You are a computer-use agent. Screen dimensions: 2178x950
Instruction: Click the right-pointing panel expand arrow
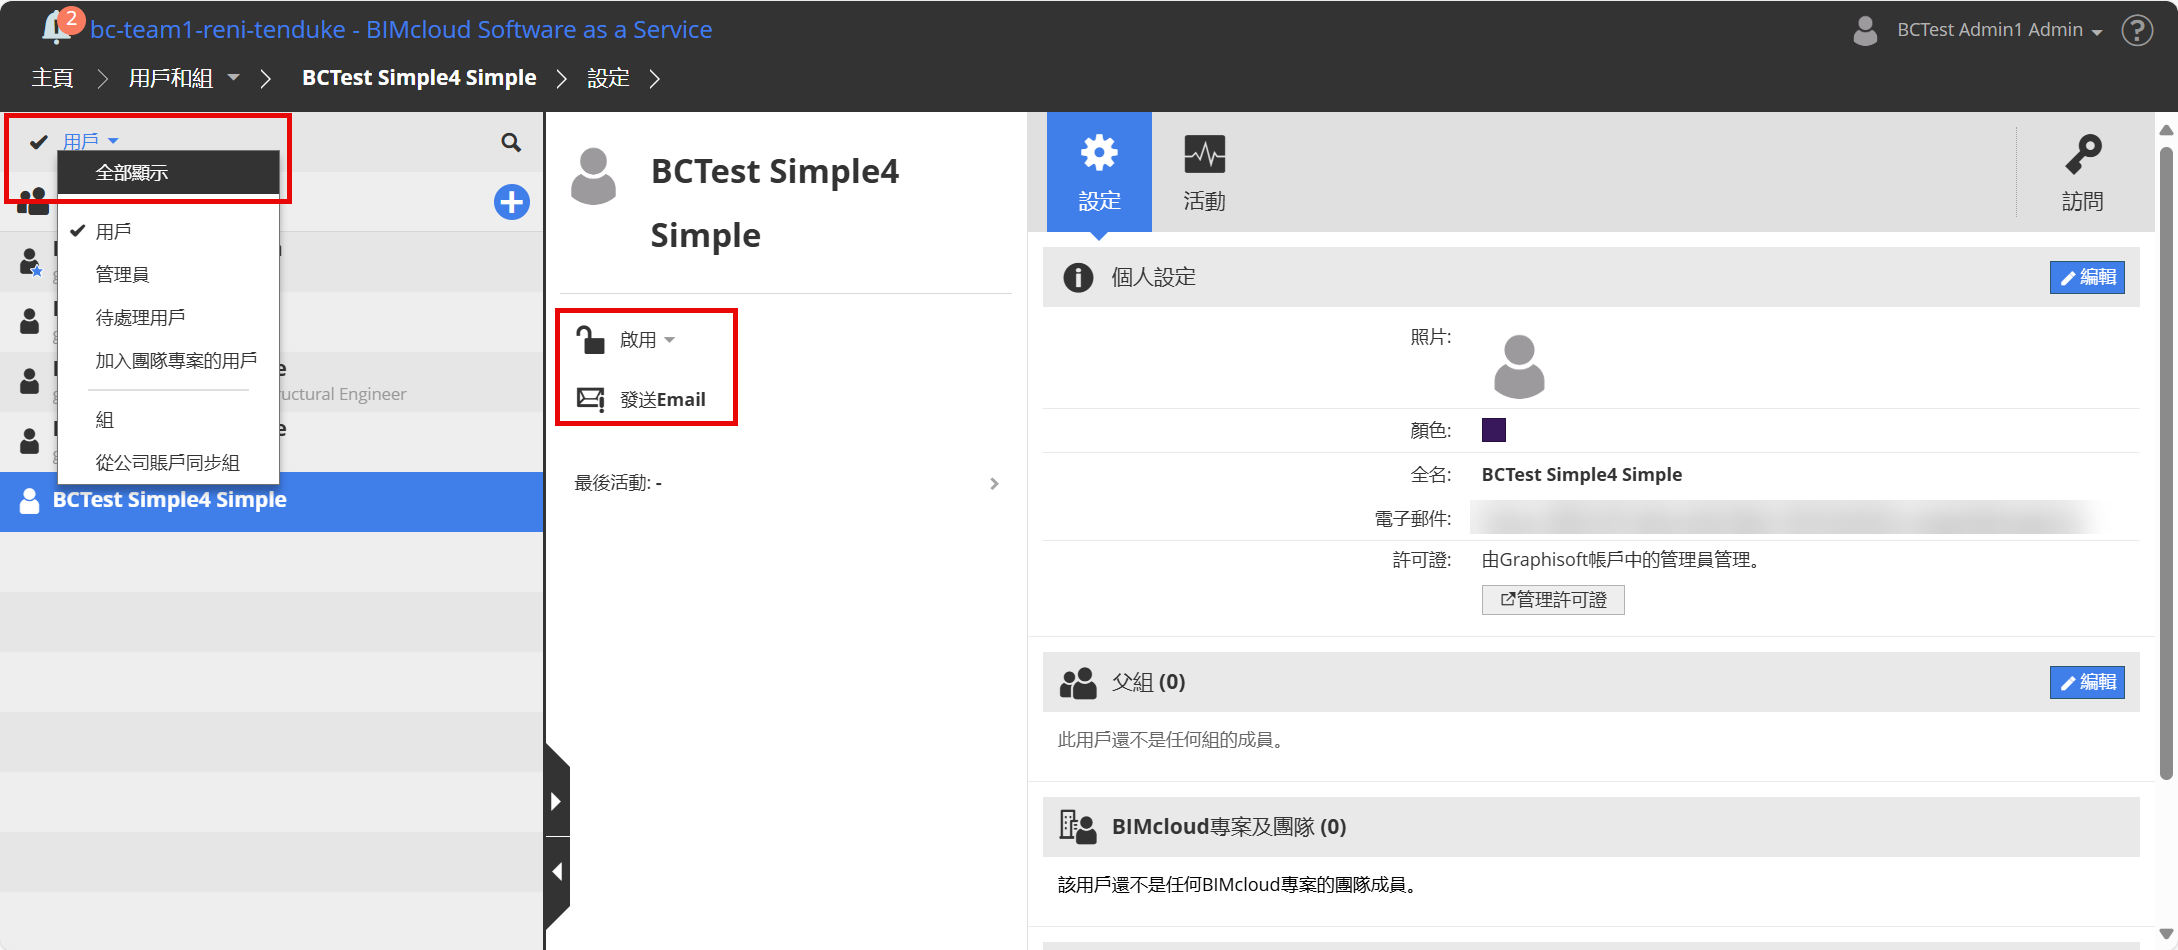557,801
